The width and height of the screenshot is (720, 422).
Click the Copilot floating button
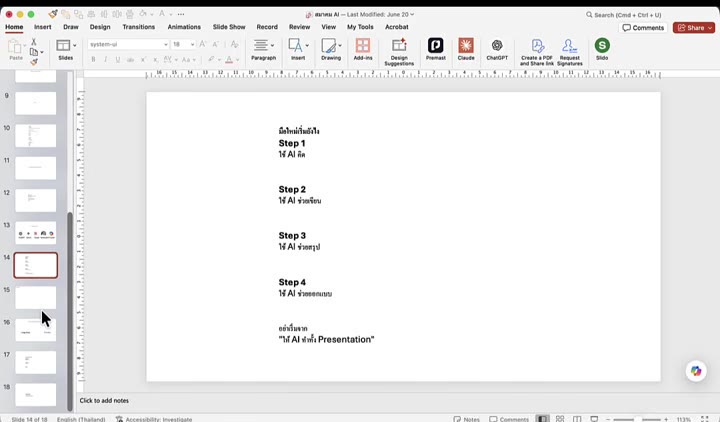click(696, 371)
